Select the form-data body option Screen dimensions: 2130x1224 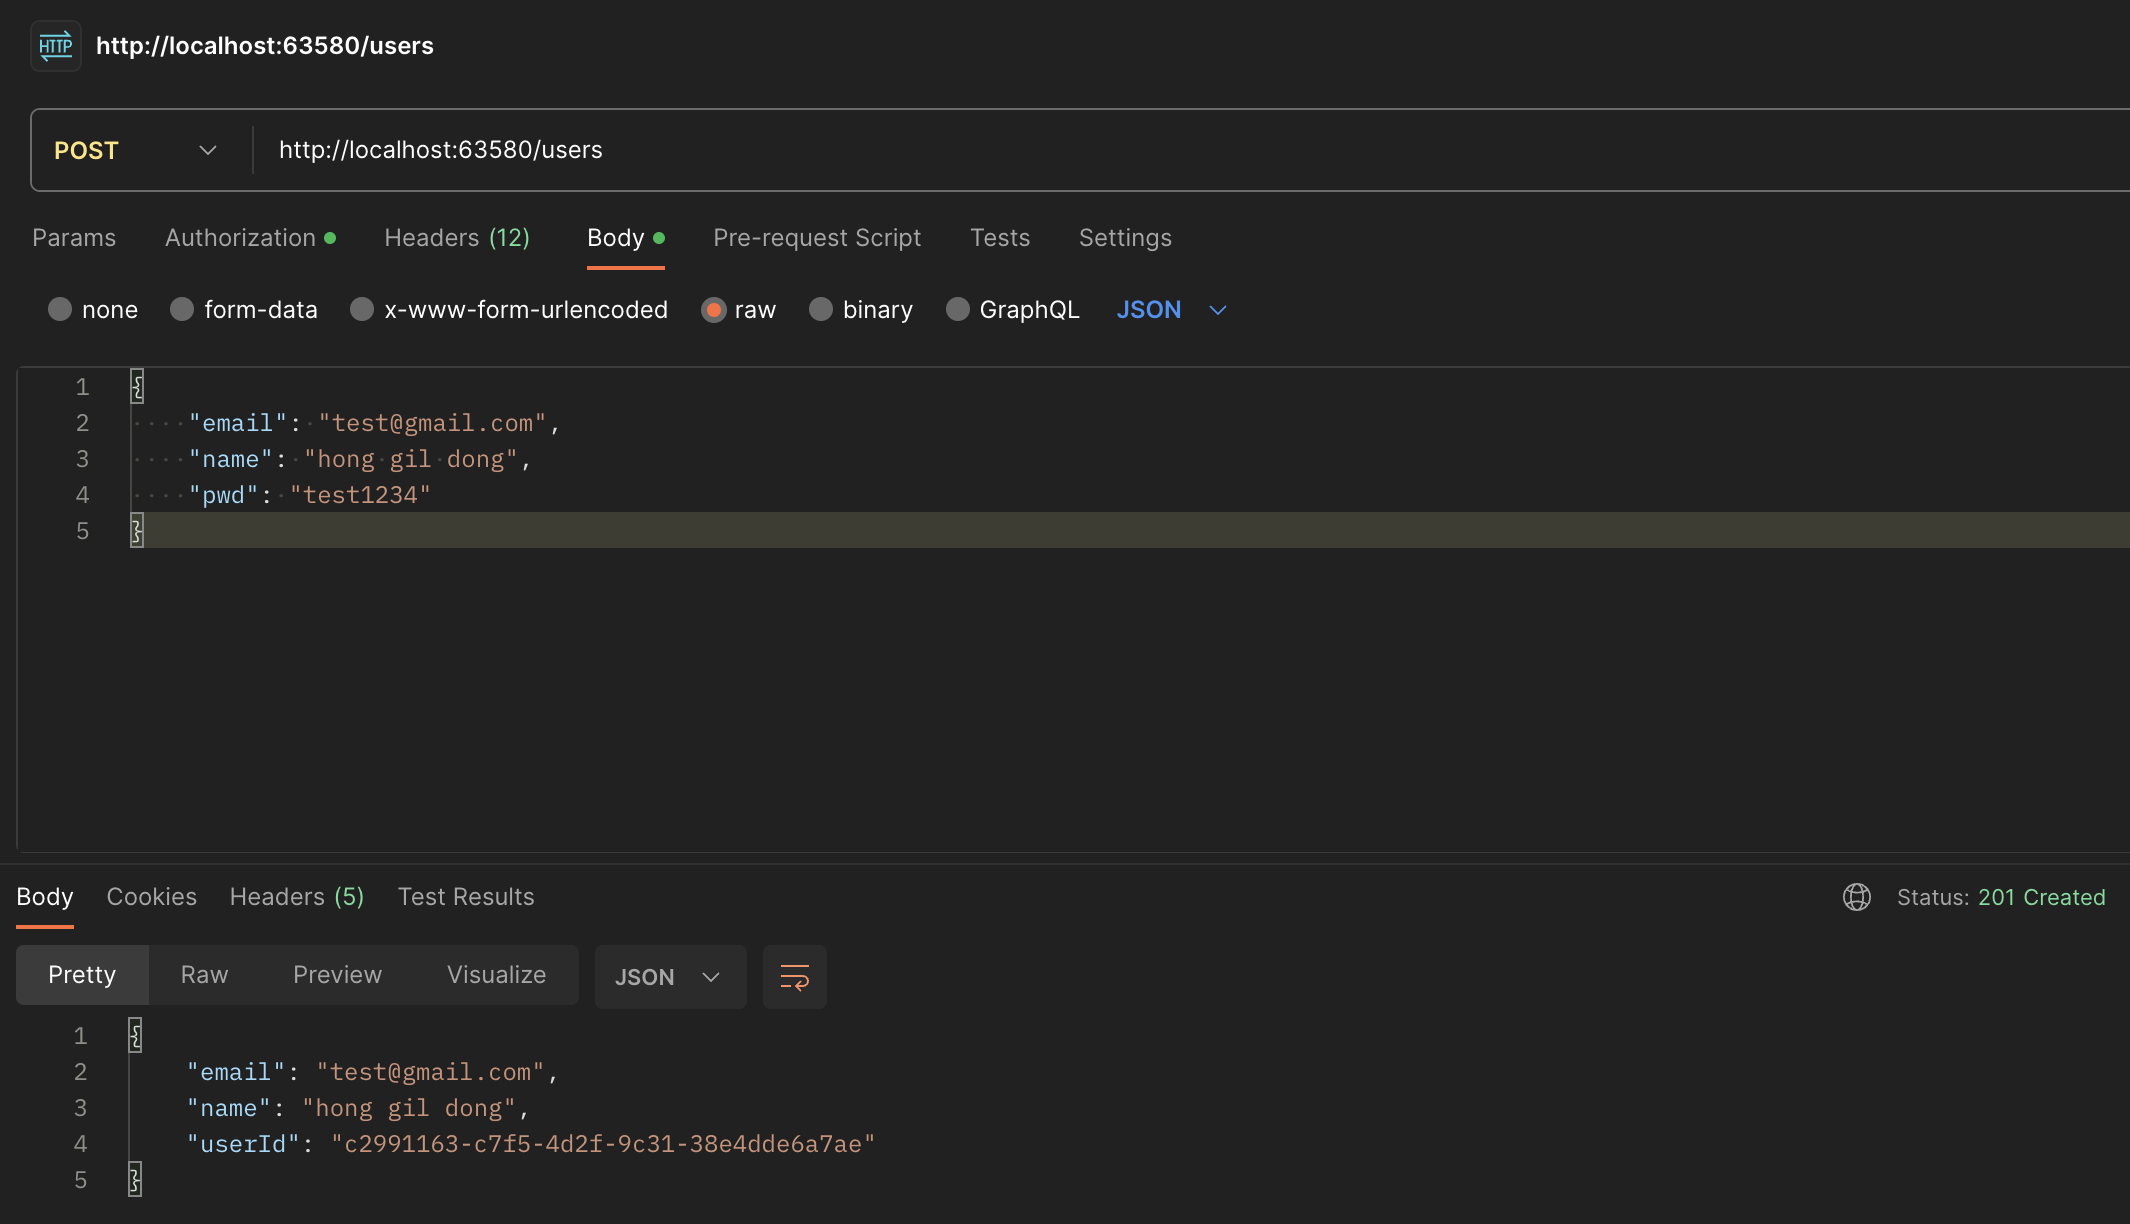coord(182,310)
